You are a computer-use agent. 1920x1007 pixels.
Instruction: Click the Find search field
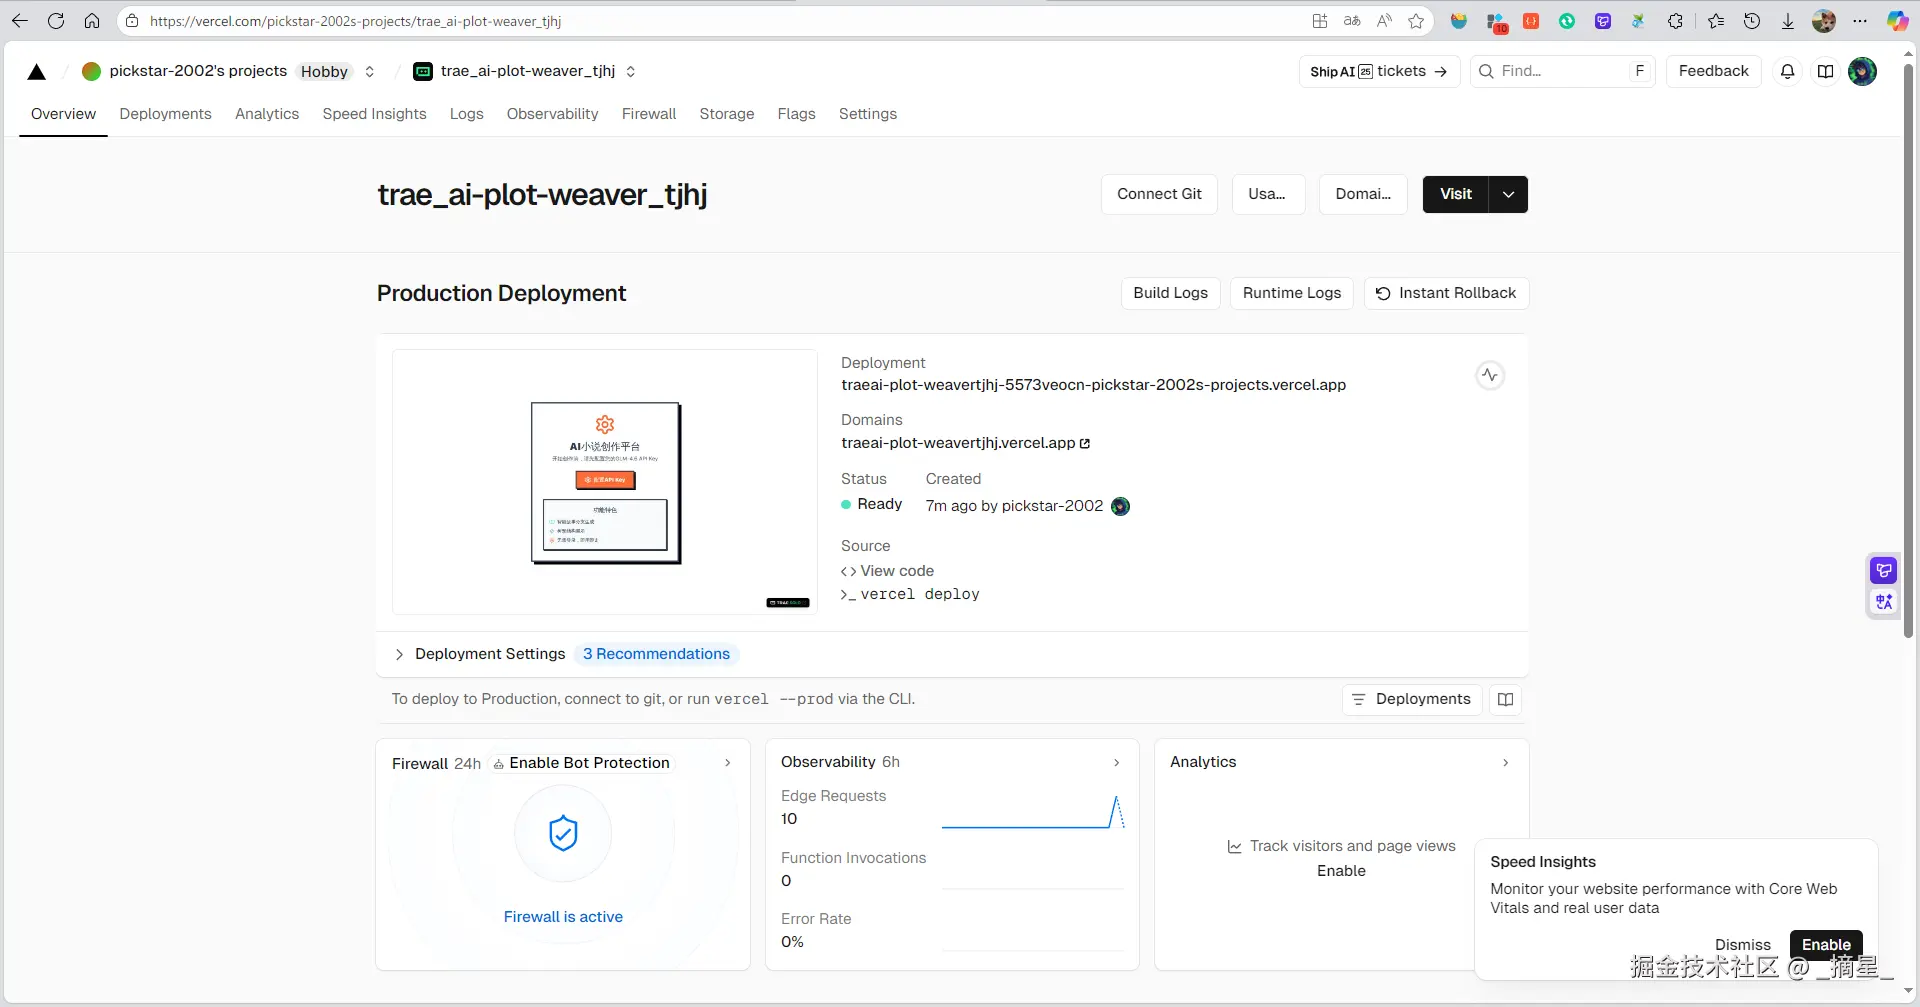click(1563, 71)
